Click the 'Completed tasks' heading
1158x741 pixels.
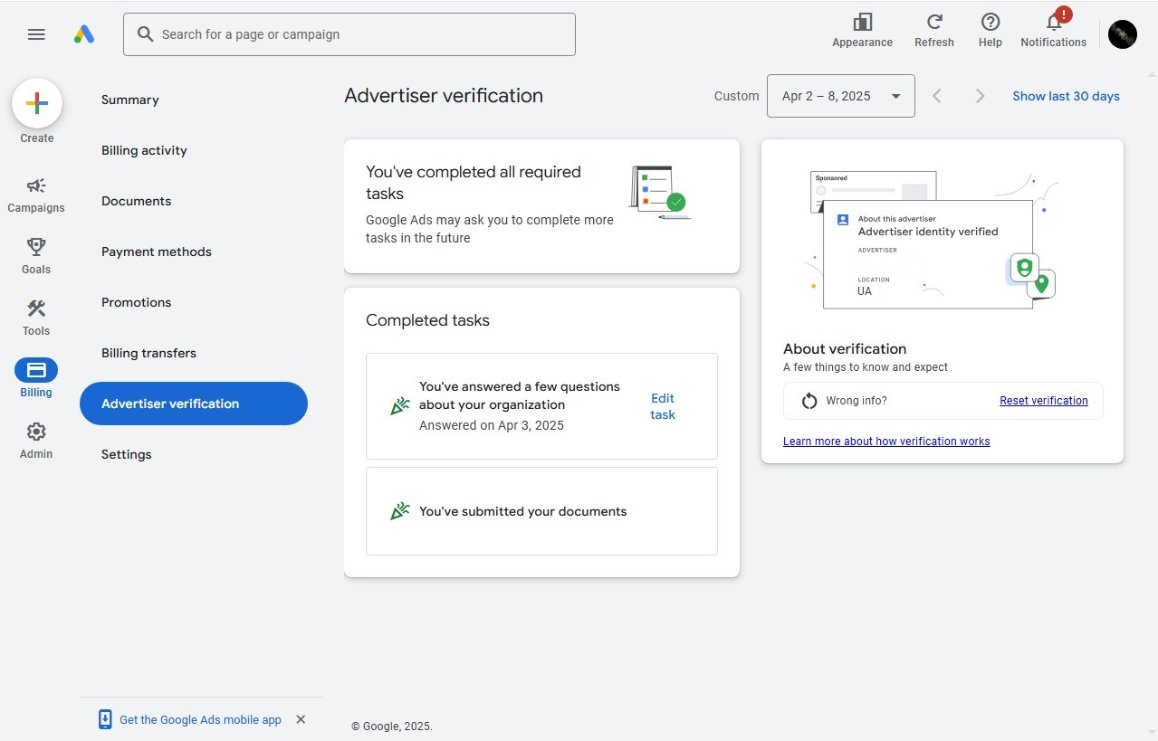click(428, 320)
